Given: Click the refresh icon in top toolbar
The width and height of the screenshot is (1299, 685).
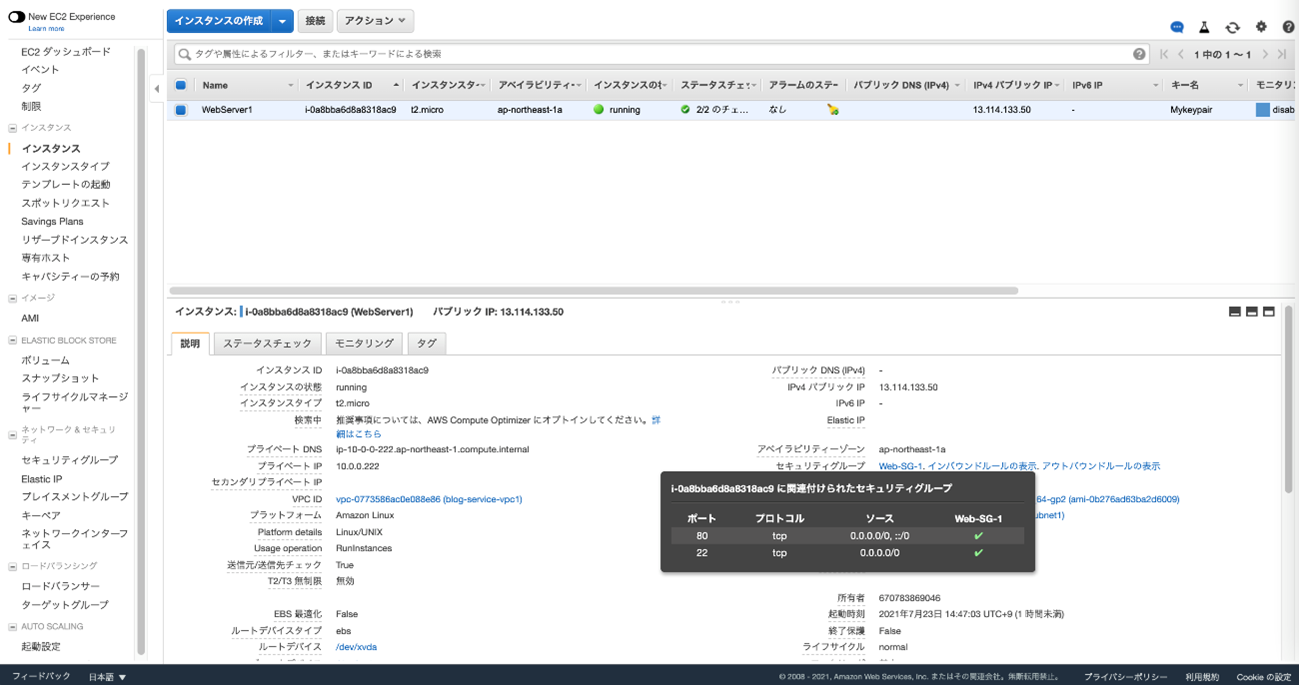Looking at the screenshot, I should 1232,27.
